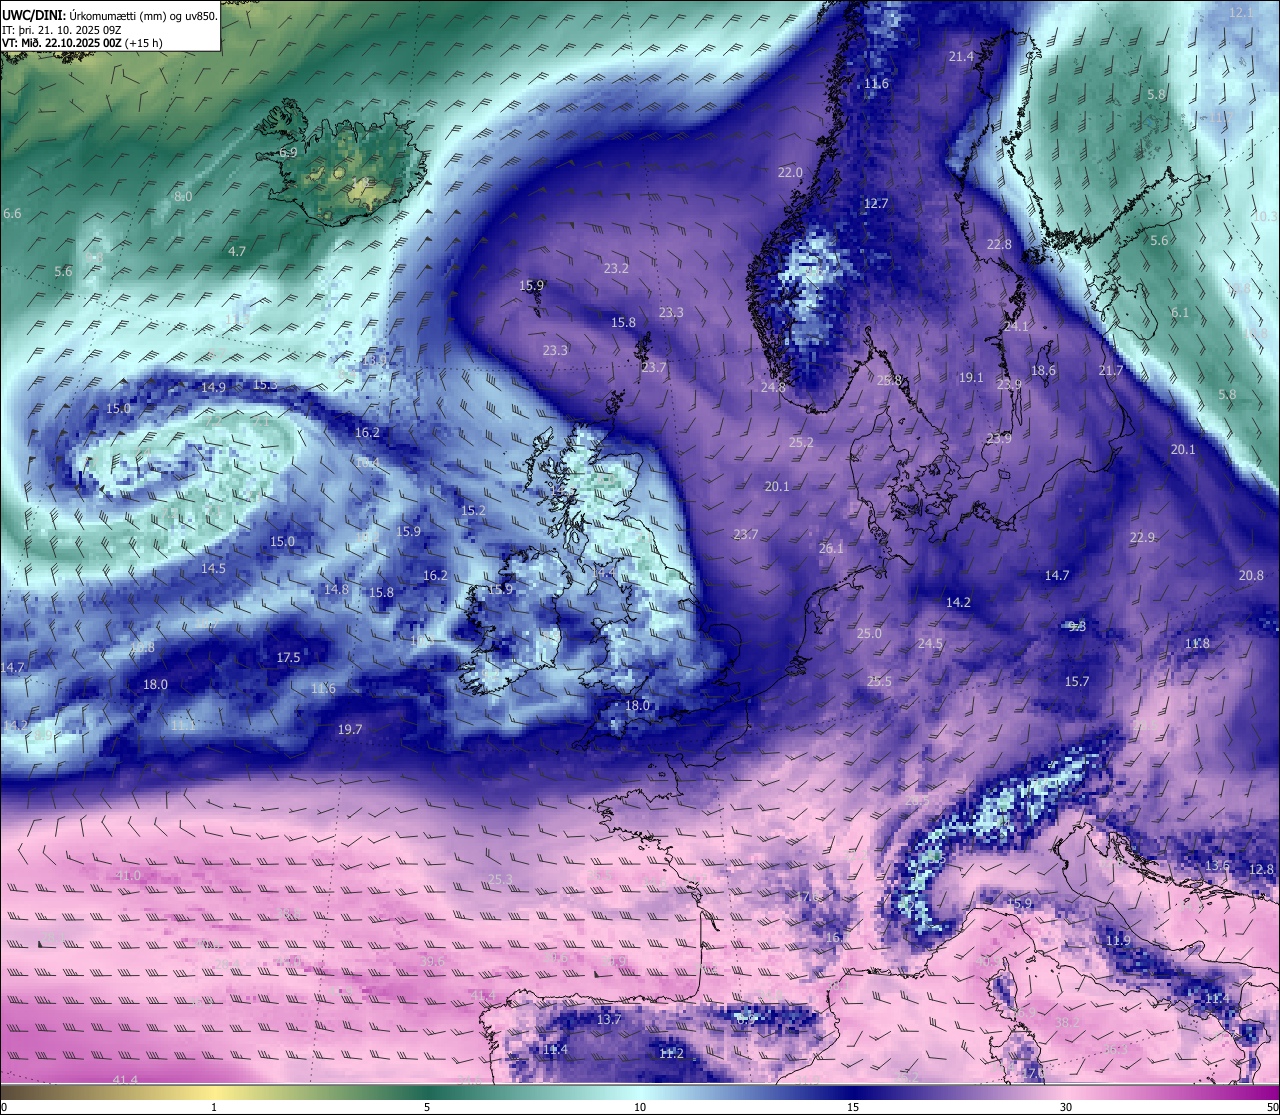
Task: Click the 12.7 value over Scandinavia
Action: click(x=876, y=204)
